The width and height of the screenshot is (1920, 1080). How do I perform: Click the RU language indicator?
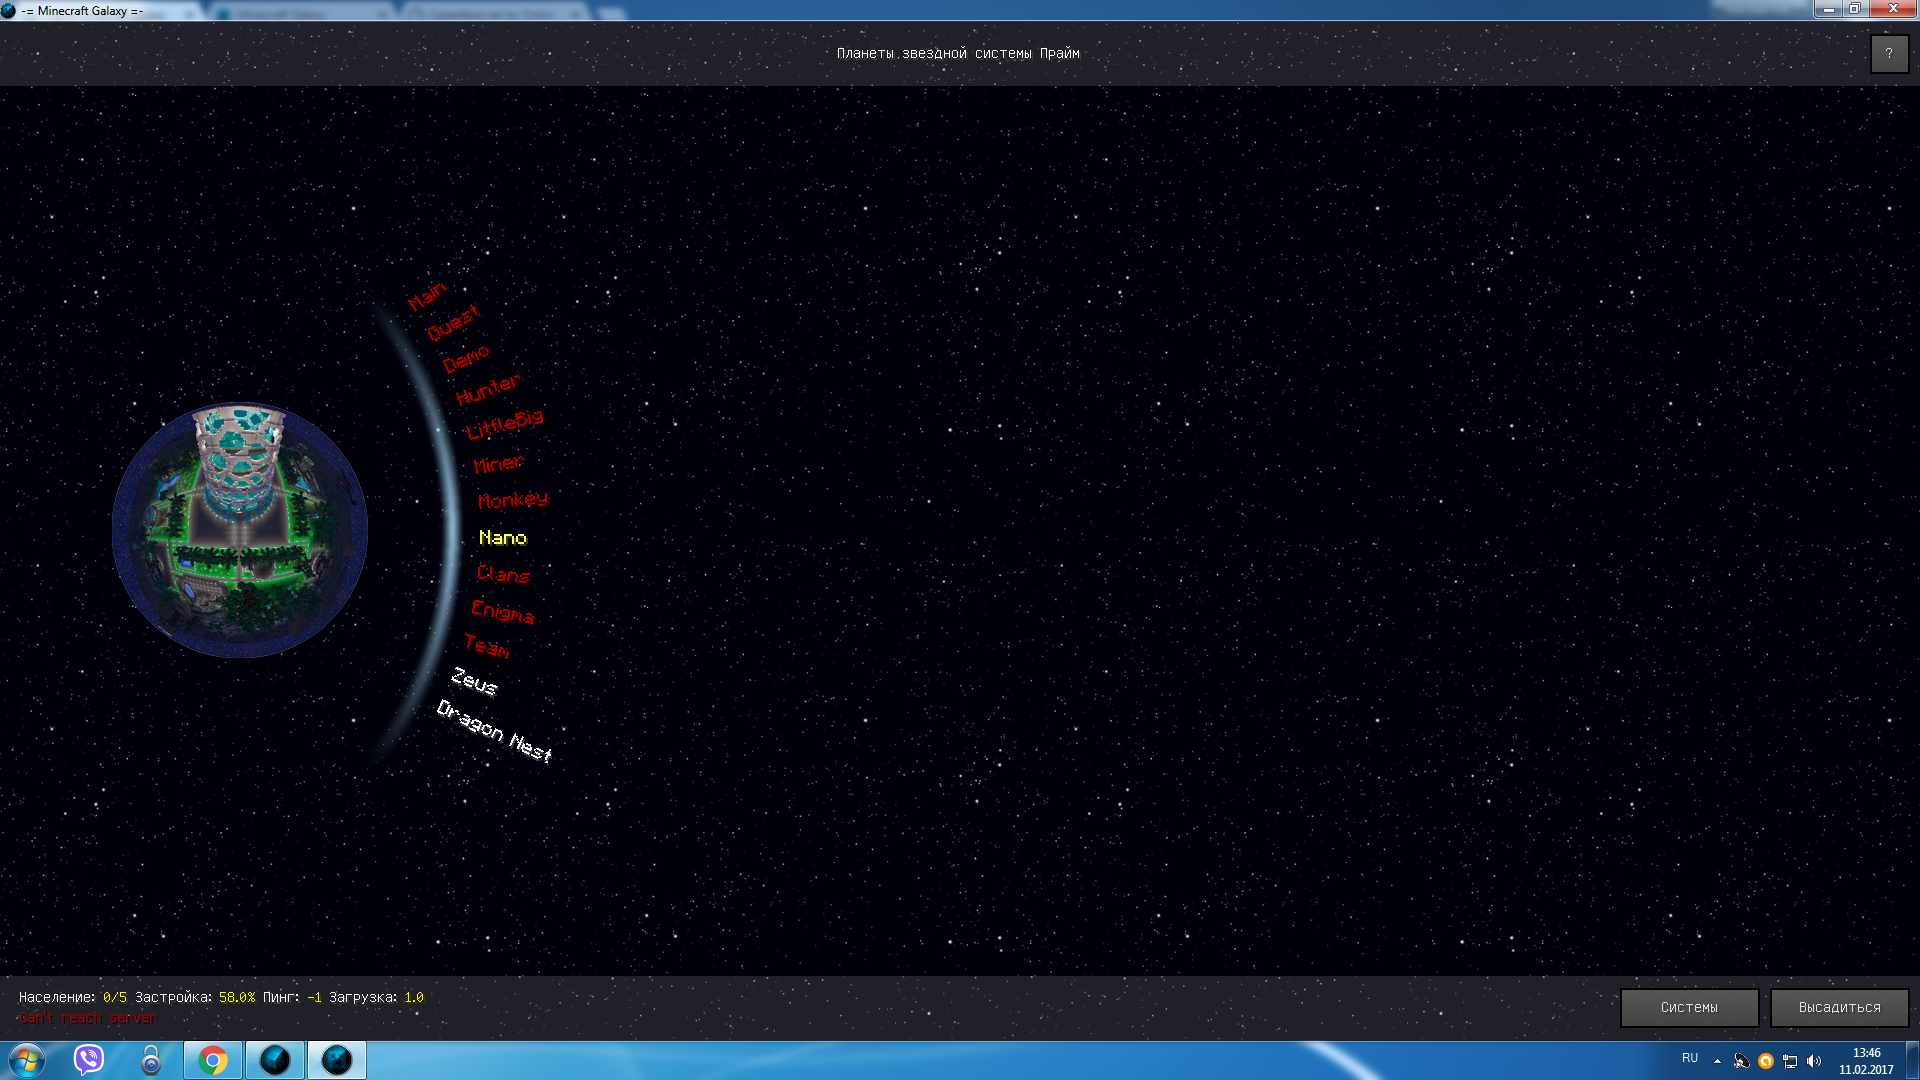1690,1058
